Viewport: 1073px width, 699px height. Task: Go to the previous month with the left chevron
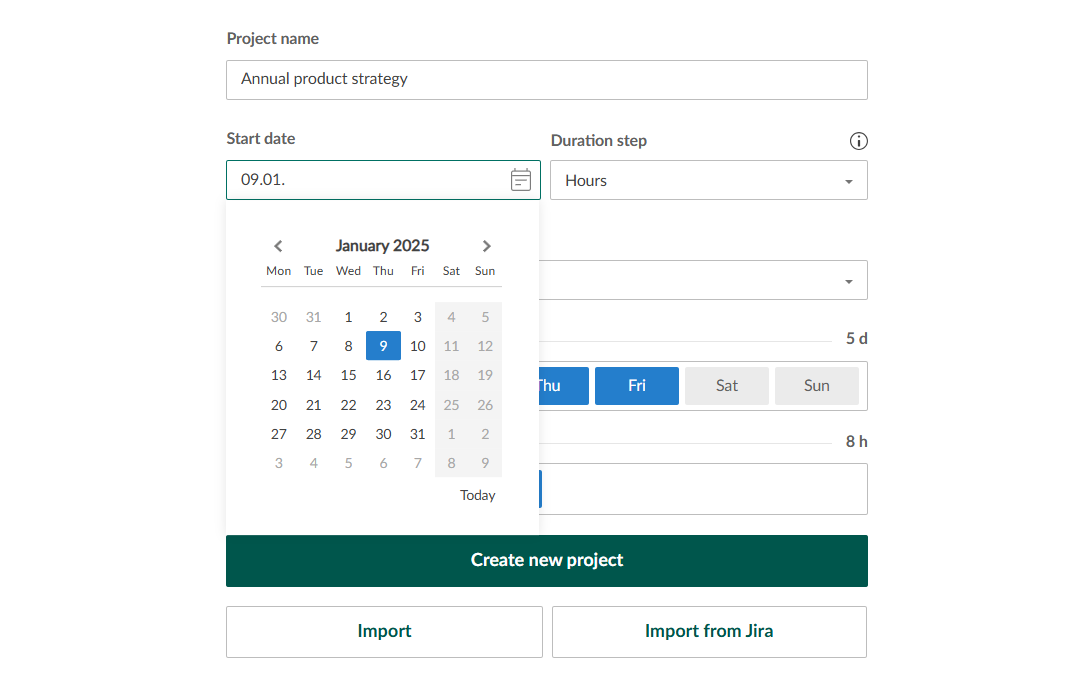(278, 245)
